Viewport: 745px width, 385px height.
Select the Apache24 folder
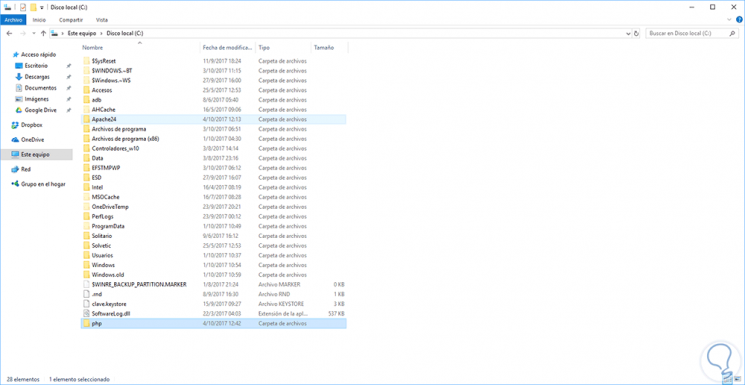214,119
